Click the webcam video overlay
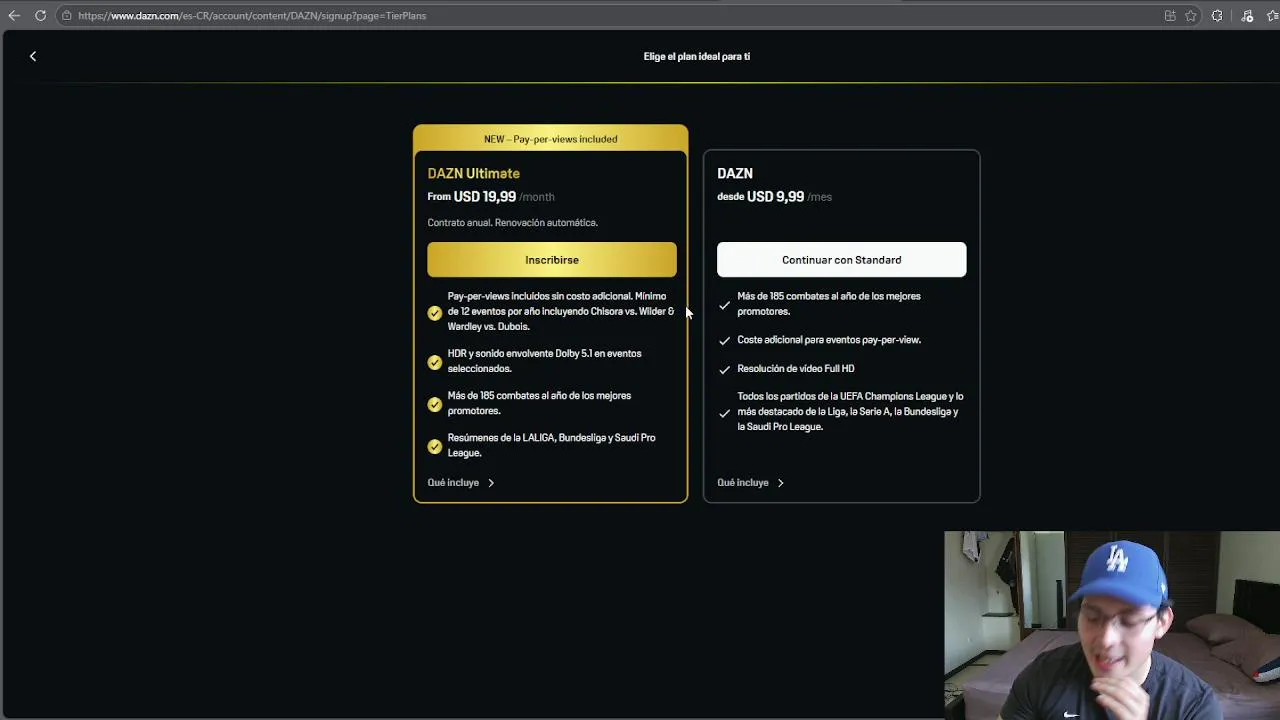Image resolution: width=1280 pixels, height=720 pixels. point(1112,625)
